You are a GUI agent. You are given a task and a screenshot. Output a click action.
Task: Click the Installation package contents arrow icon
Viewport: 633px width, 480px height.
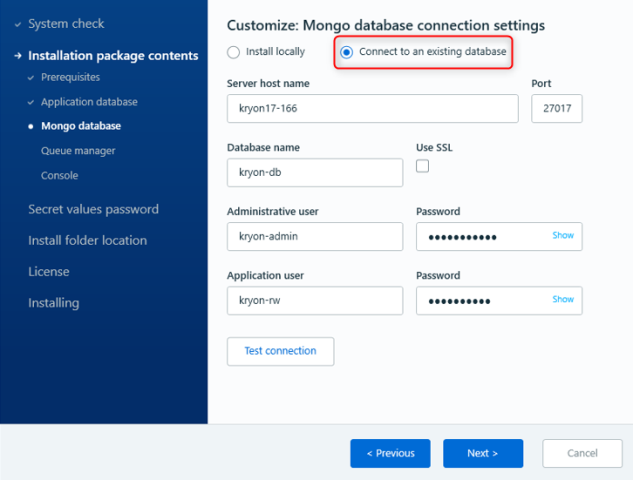(x=18, y=56)
